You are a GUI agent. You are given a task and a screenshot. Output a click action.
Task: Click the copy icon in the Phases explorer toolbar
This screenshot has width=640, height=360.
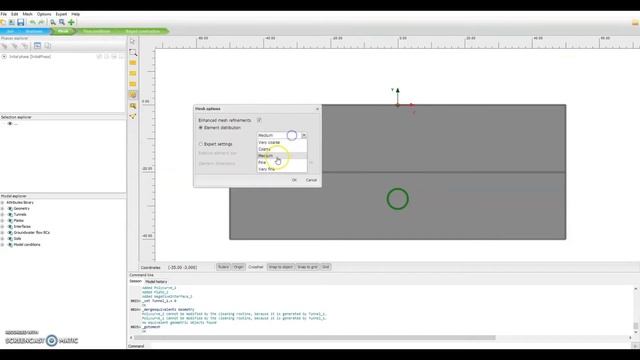(47, 46)
